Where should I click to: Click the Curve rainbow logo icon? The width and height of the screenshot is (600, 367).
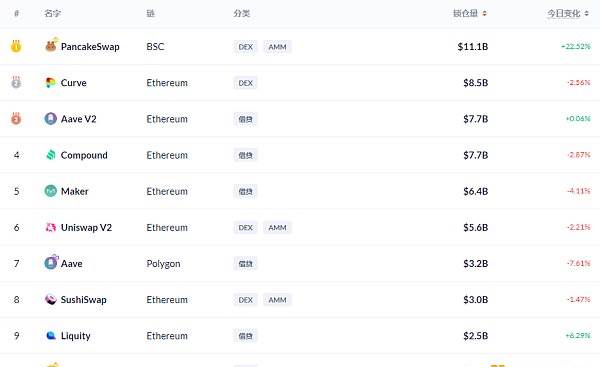(51, 83)
